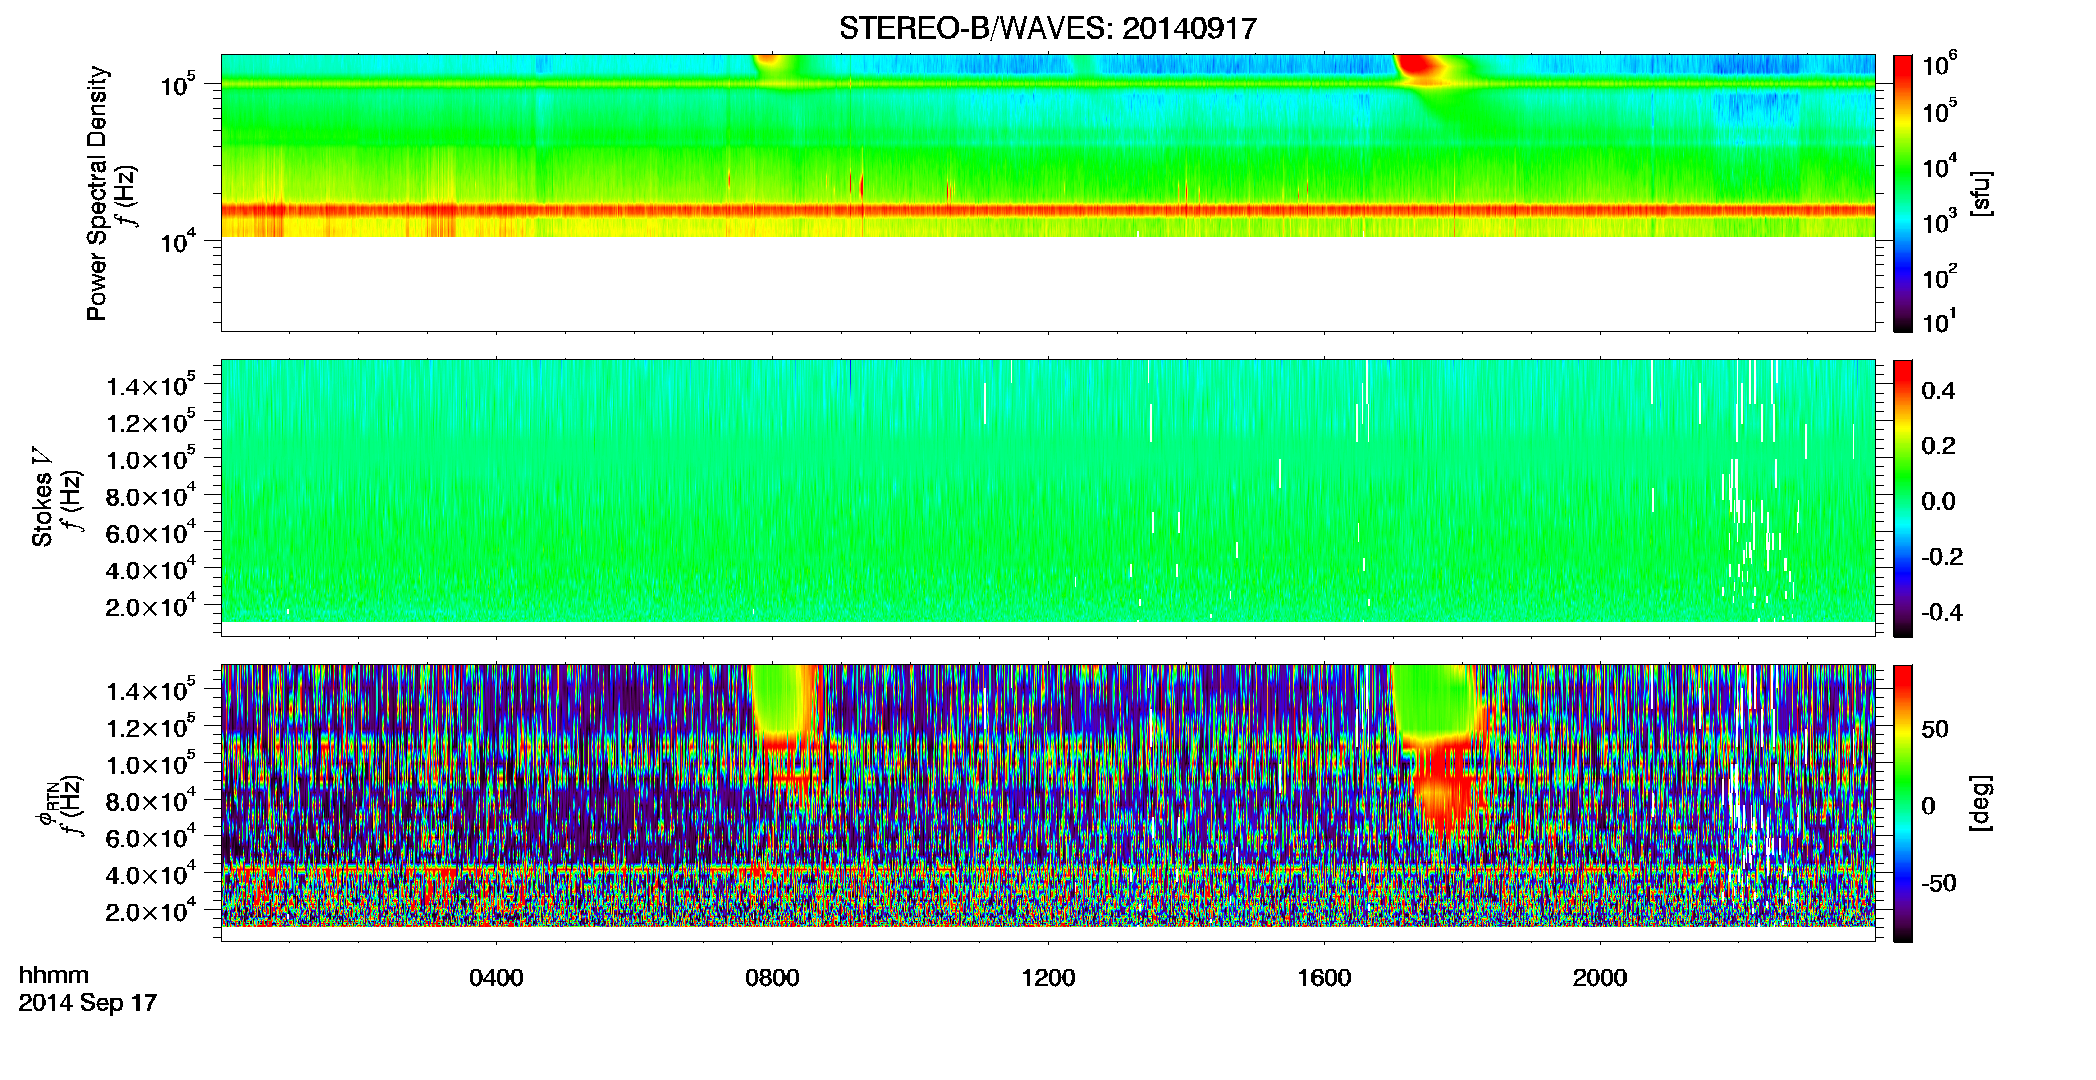
Task: Click the [sfu] colorbar unit label
Action: point(1981,193)
